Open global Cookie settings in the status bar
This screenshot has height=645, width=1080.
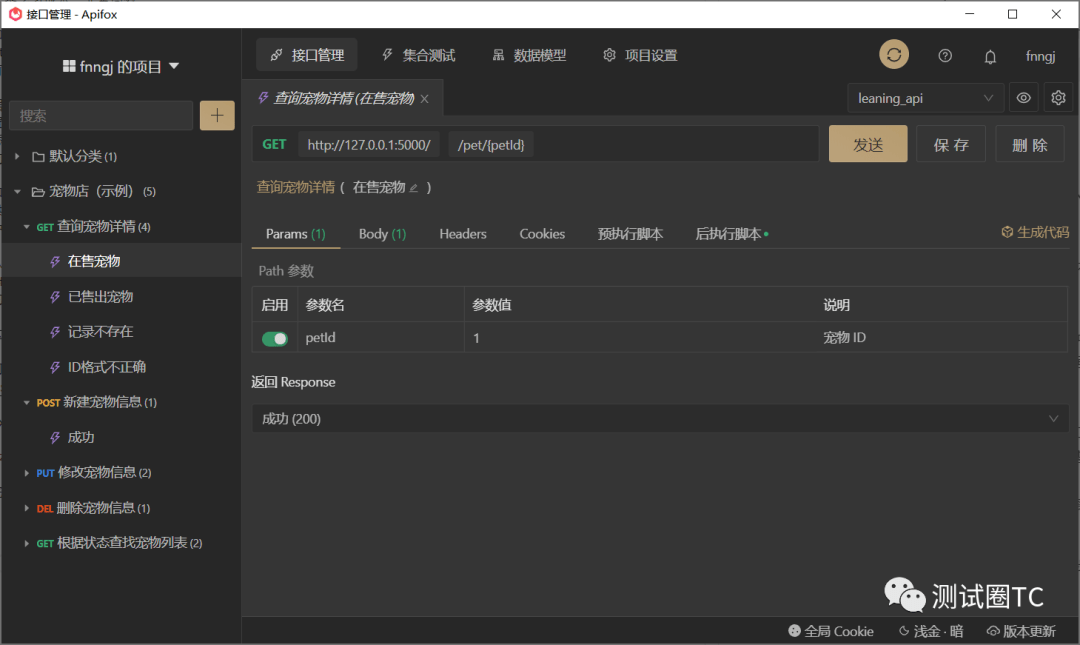click(831, 631)
